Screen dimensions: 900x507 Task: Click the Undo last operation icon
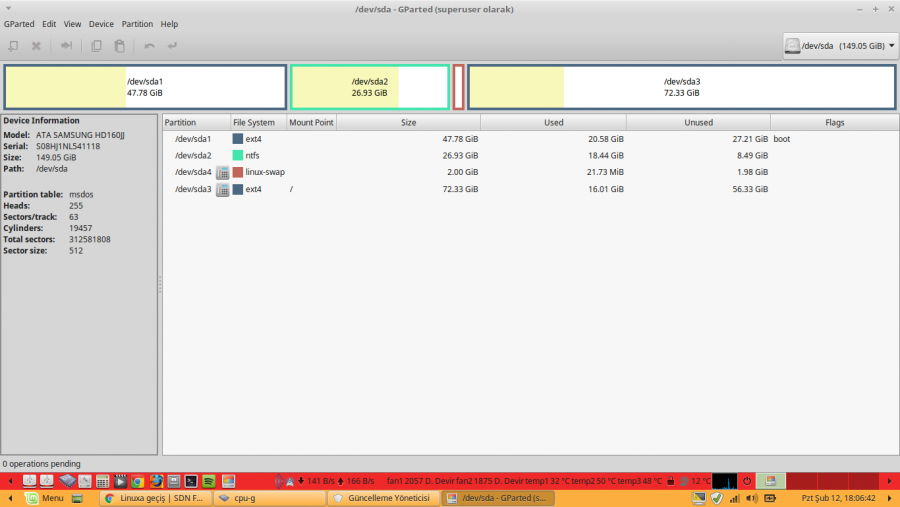[x=149, y=46]
